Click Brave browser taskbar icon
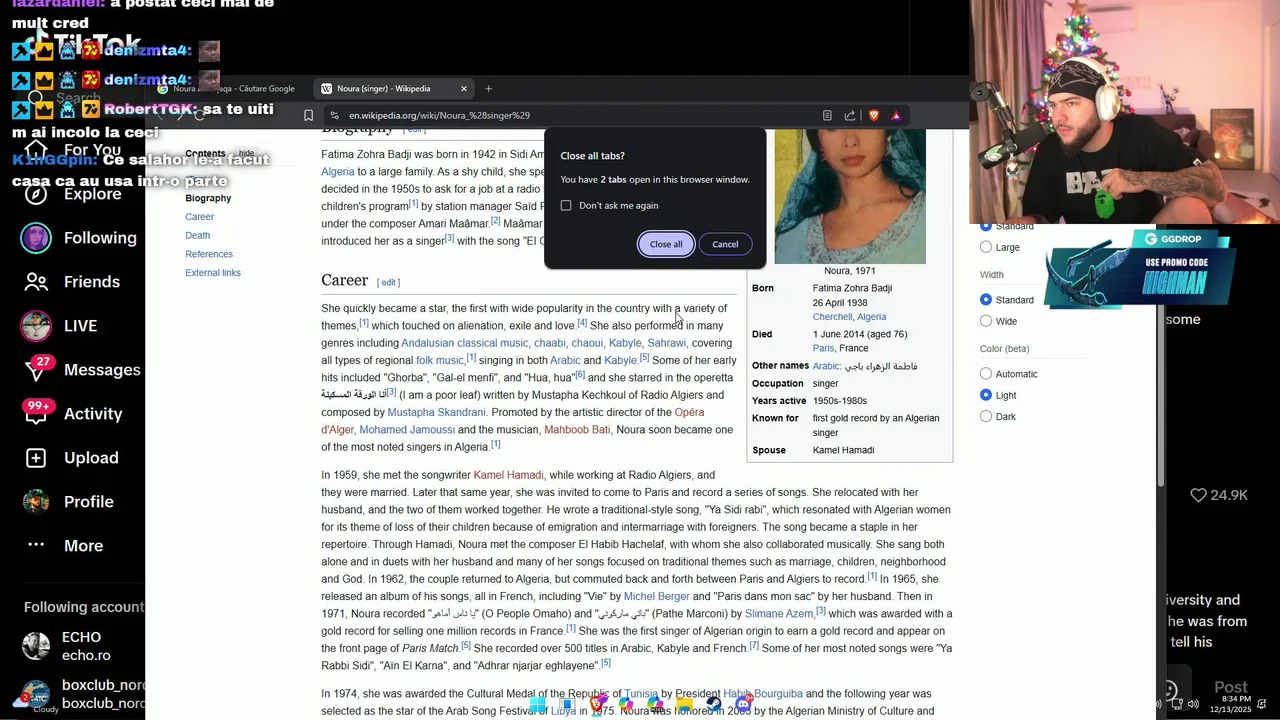Screen dimensions: 1280x720 597,705
